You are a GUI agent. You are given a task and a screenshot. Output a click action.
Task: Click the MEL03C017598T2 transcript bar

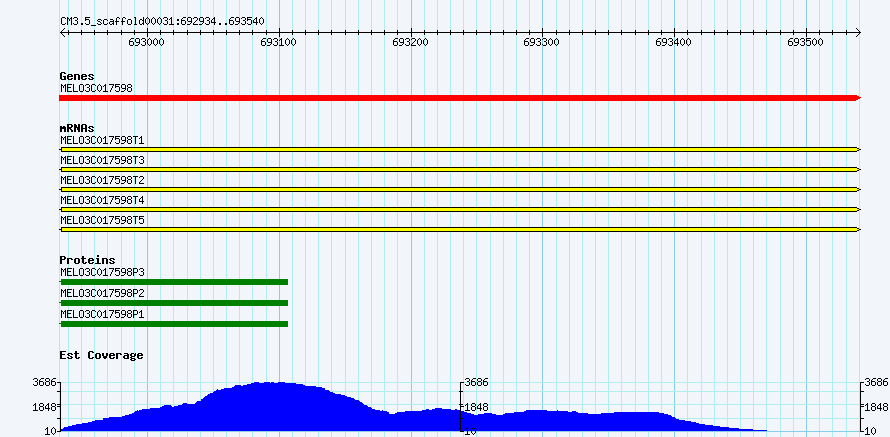[460, 189]
